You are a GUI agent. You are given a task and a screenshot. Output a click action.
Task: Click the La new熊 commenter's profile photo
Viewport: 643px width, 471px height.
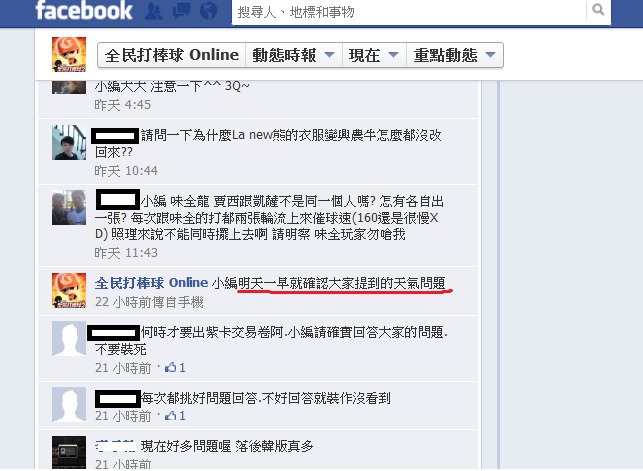tap(69, 142)
